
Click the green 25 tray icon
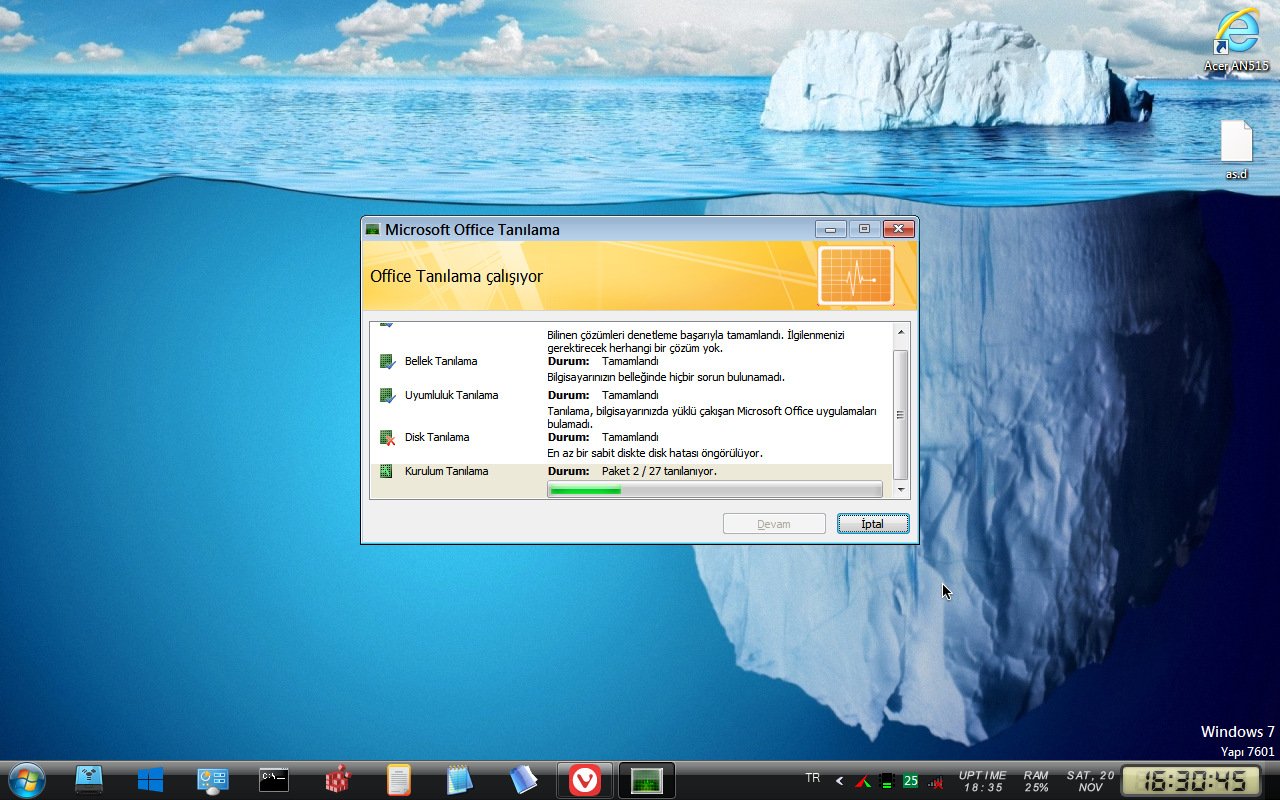point(910,781)
